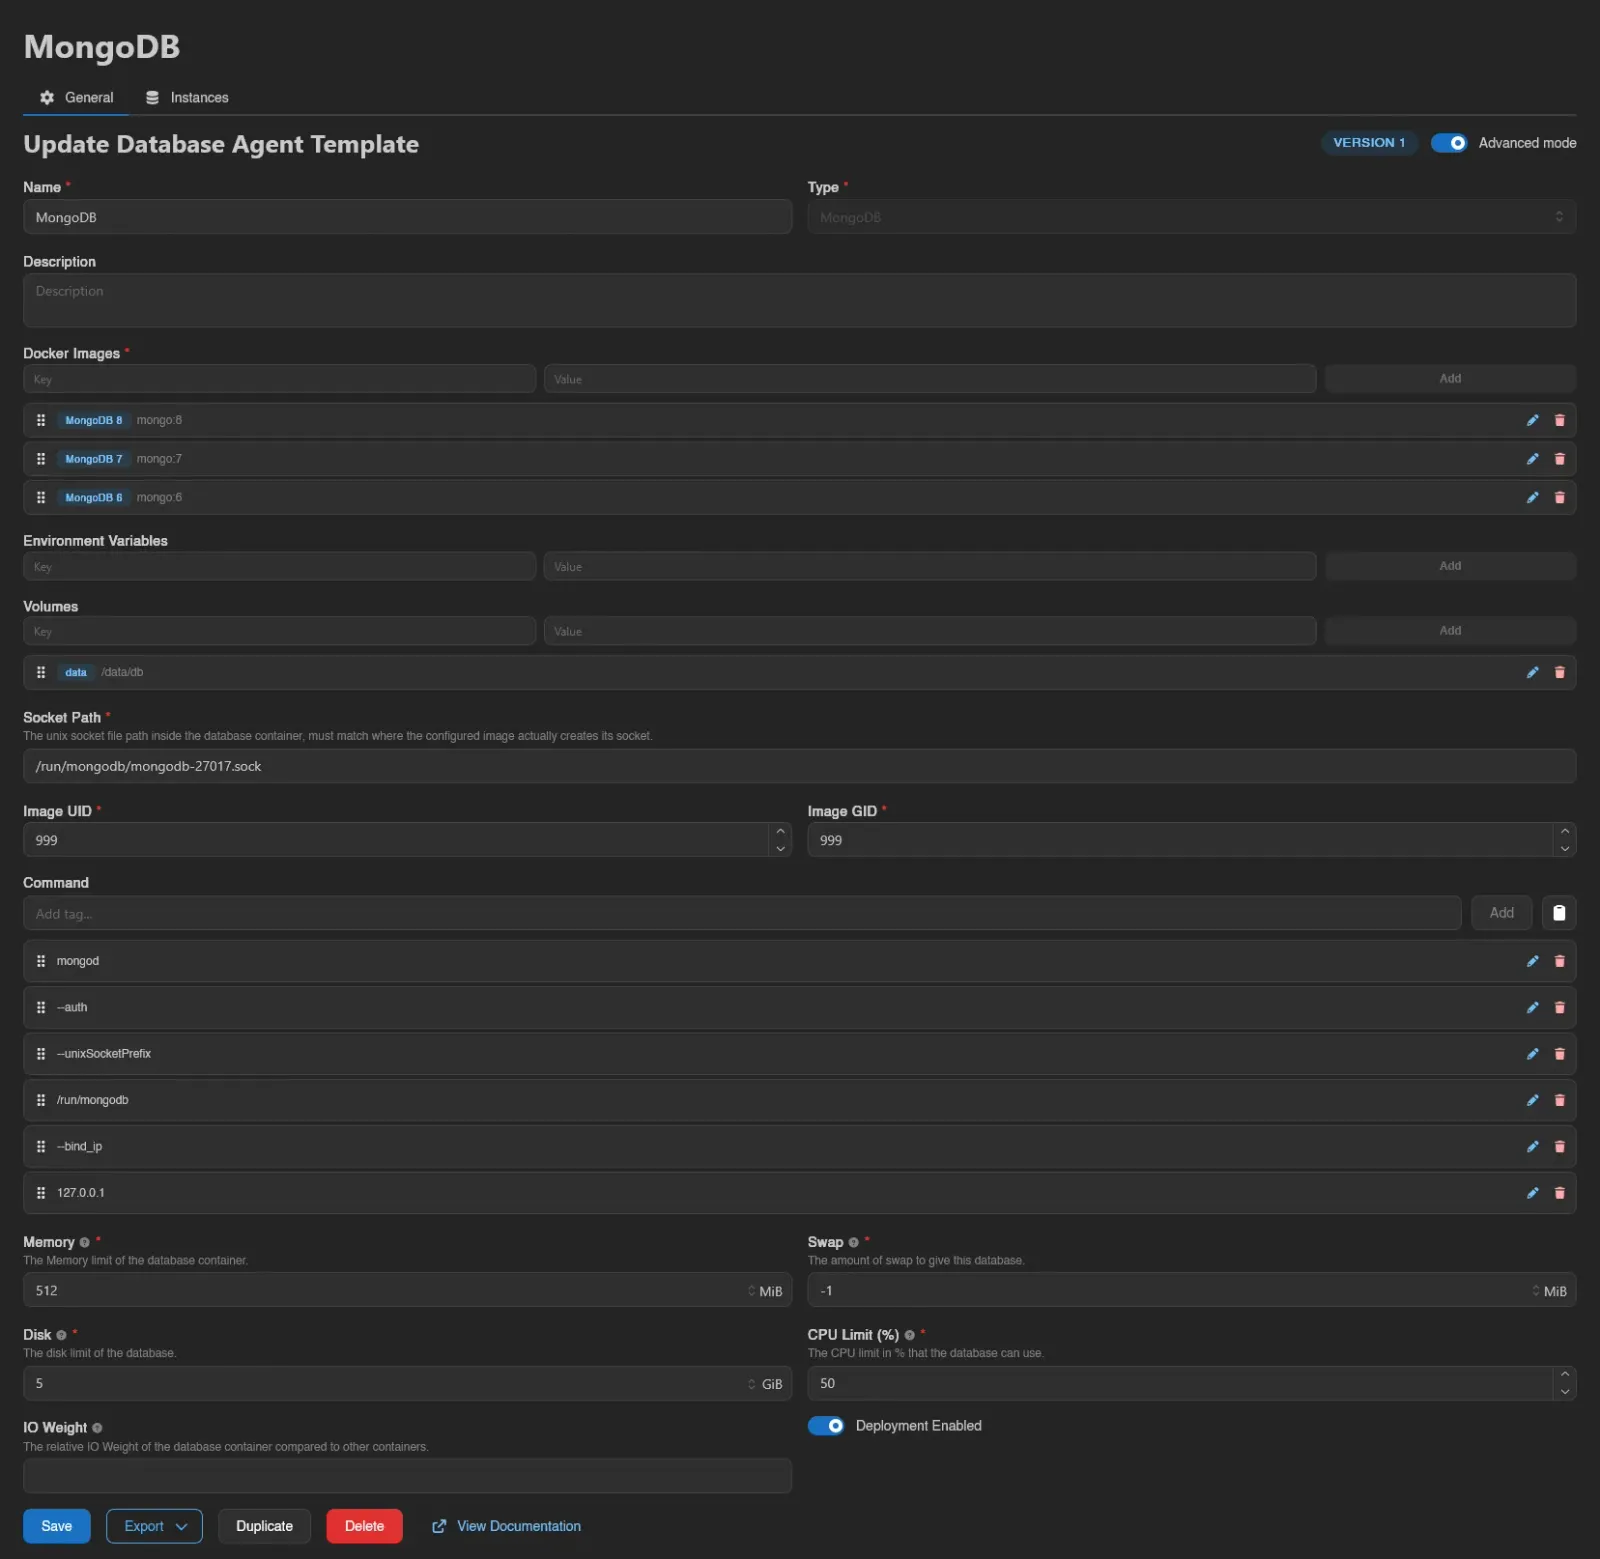Image resolution: width=1600 pixels, height=1559 pixels.
Task: Edit the mongod command tag
Action: tap(1532, 961)
